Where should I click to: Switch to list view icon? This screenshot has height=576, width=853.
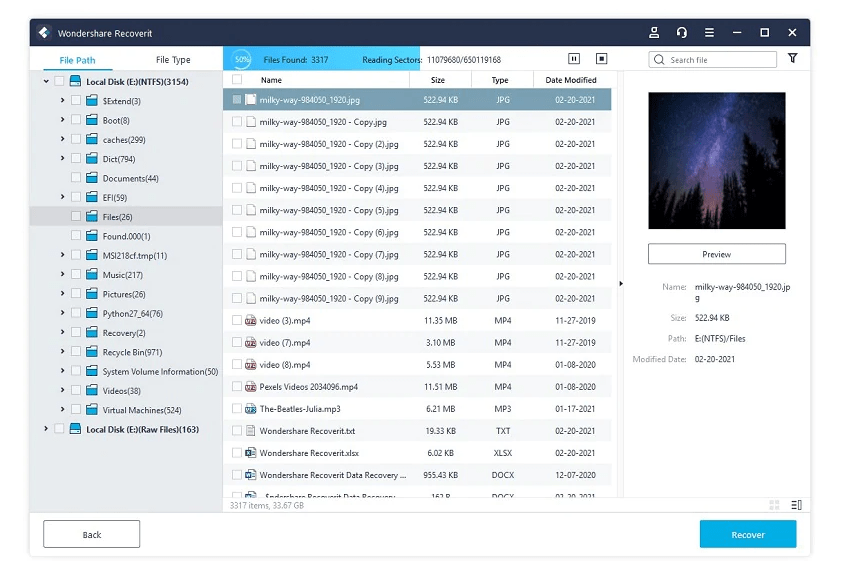pos(796,505)
